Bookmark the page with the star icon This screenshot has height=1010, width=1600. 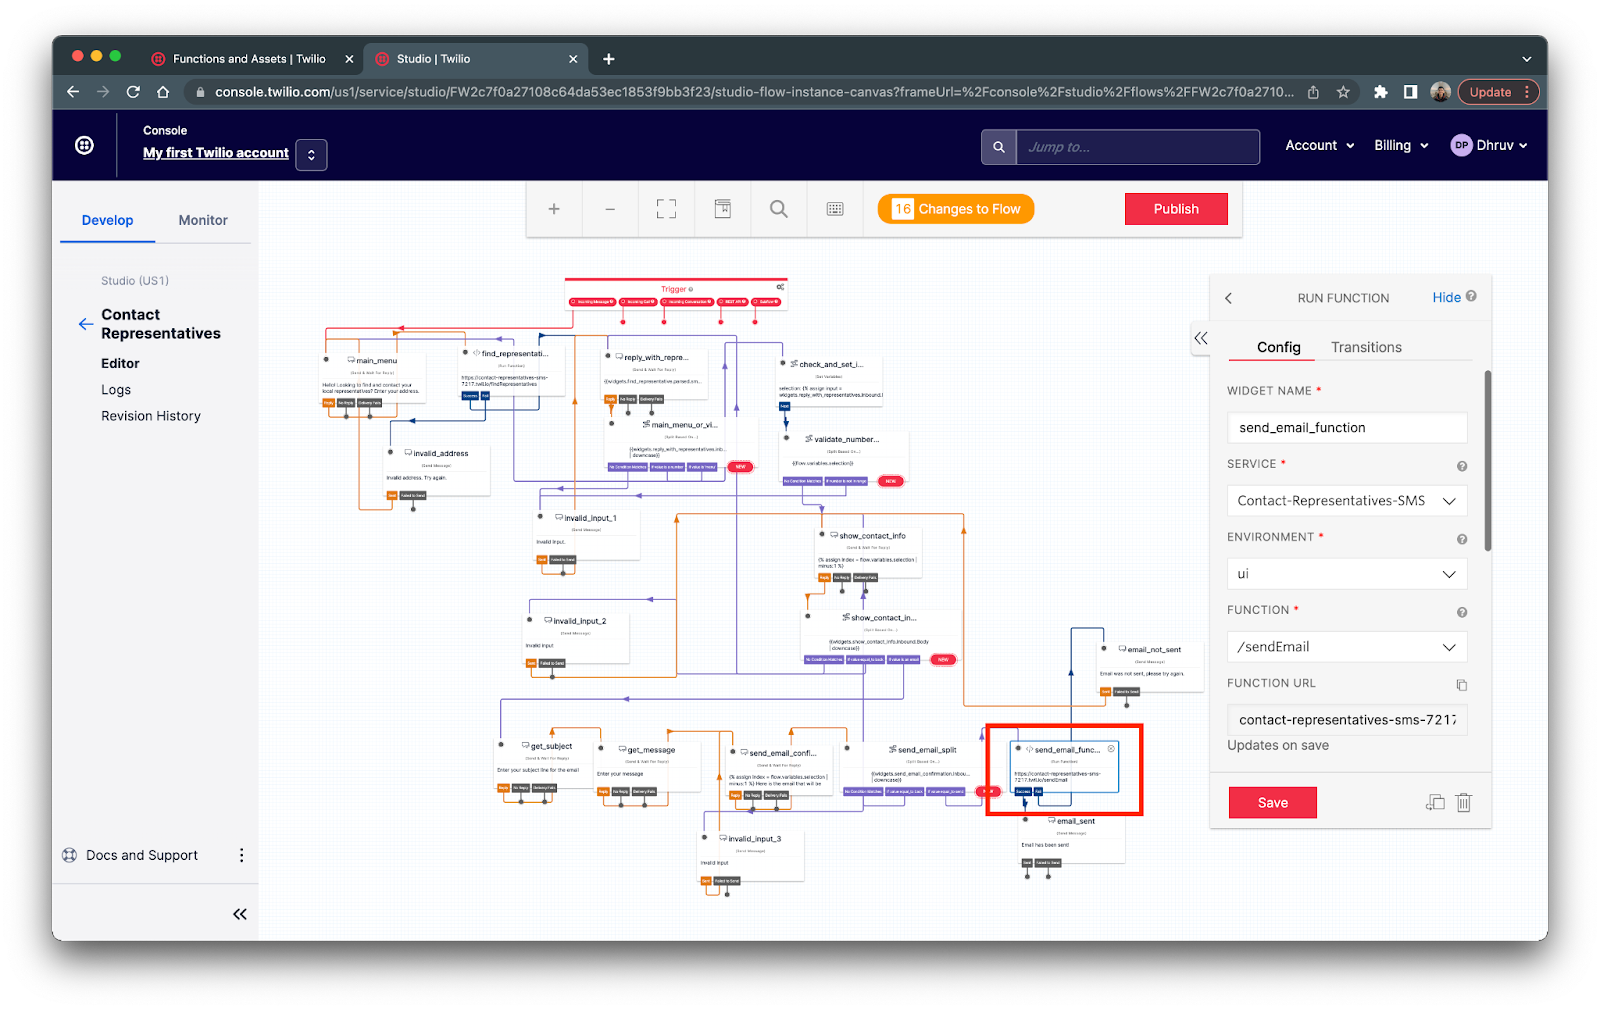[x=1343, y=92]
